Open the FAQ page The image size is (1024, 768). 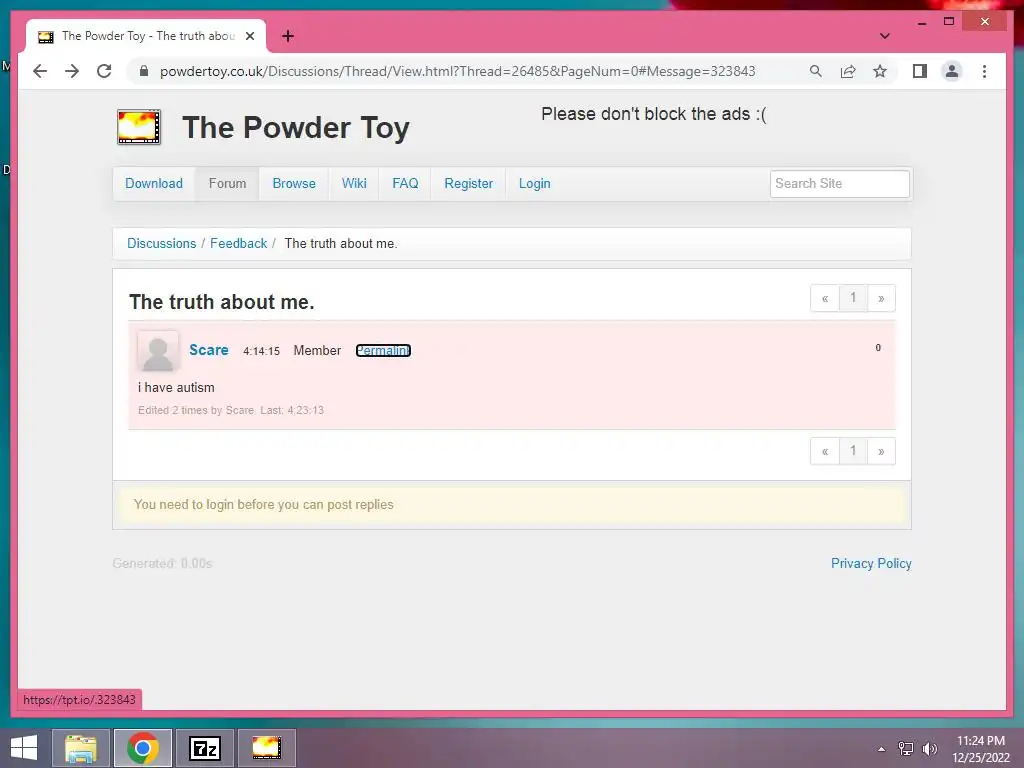click(405, 184)
